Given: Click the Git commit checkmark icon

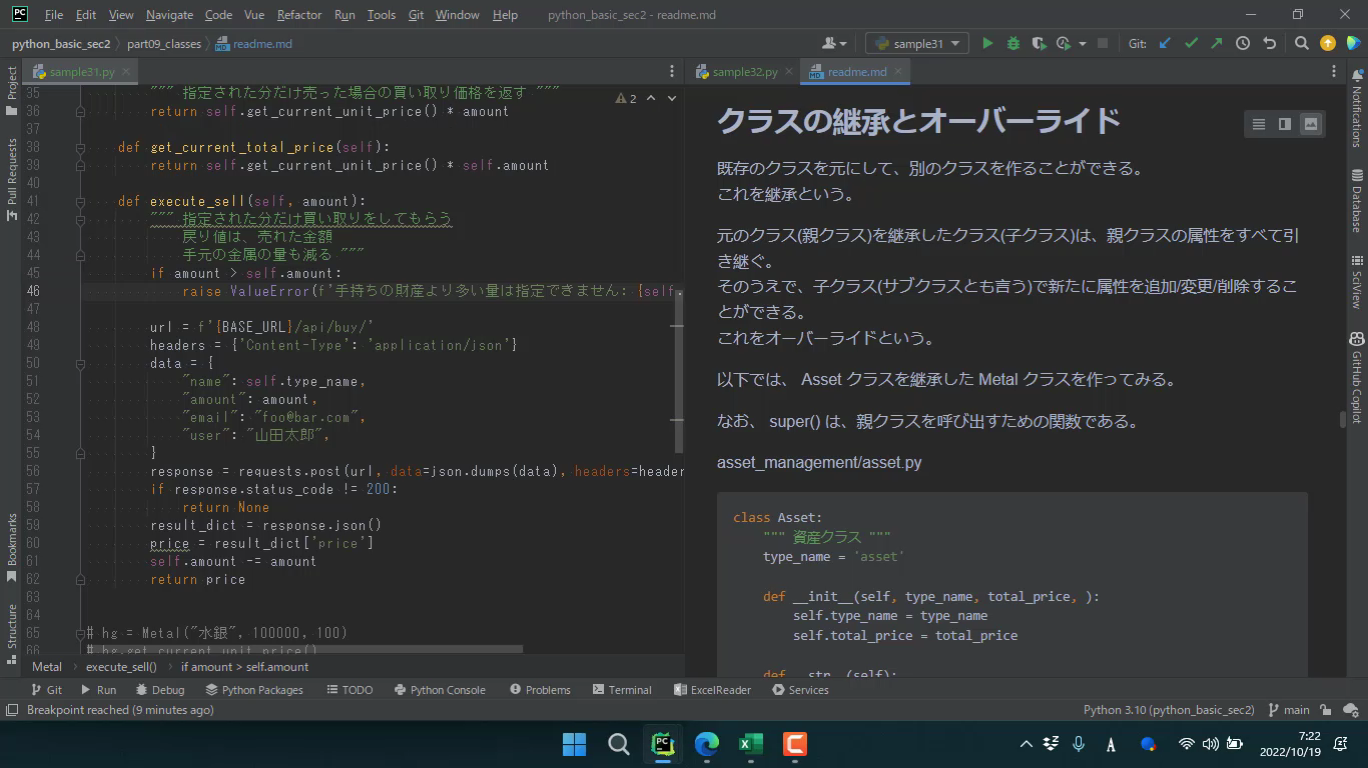Looking at the screenshot, I should [1191, 43].
